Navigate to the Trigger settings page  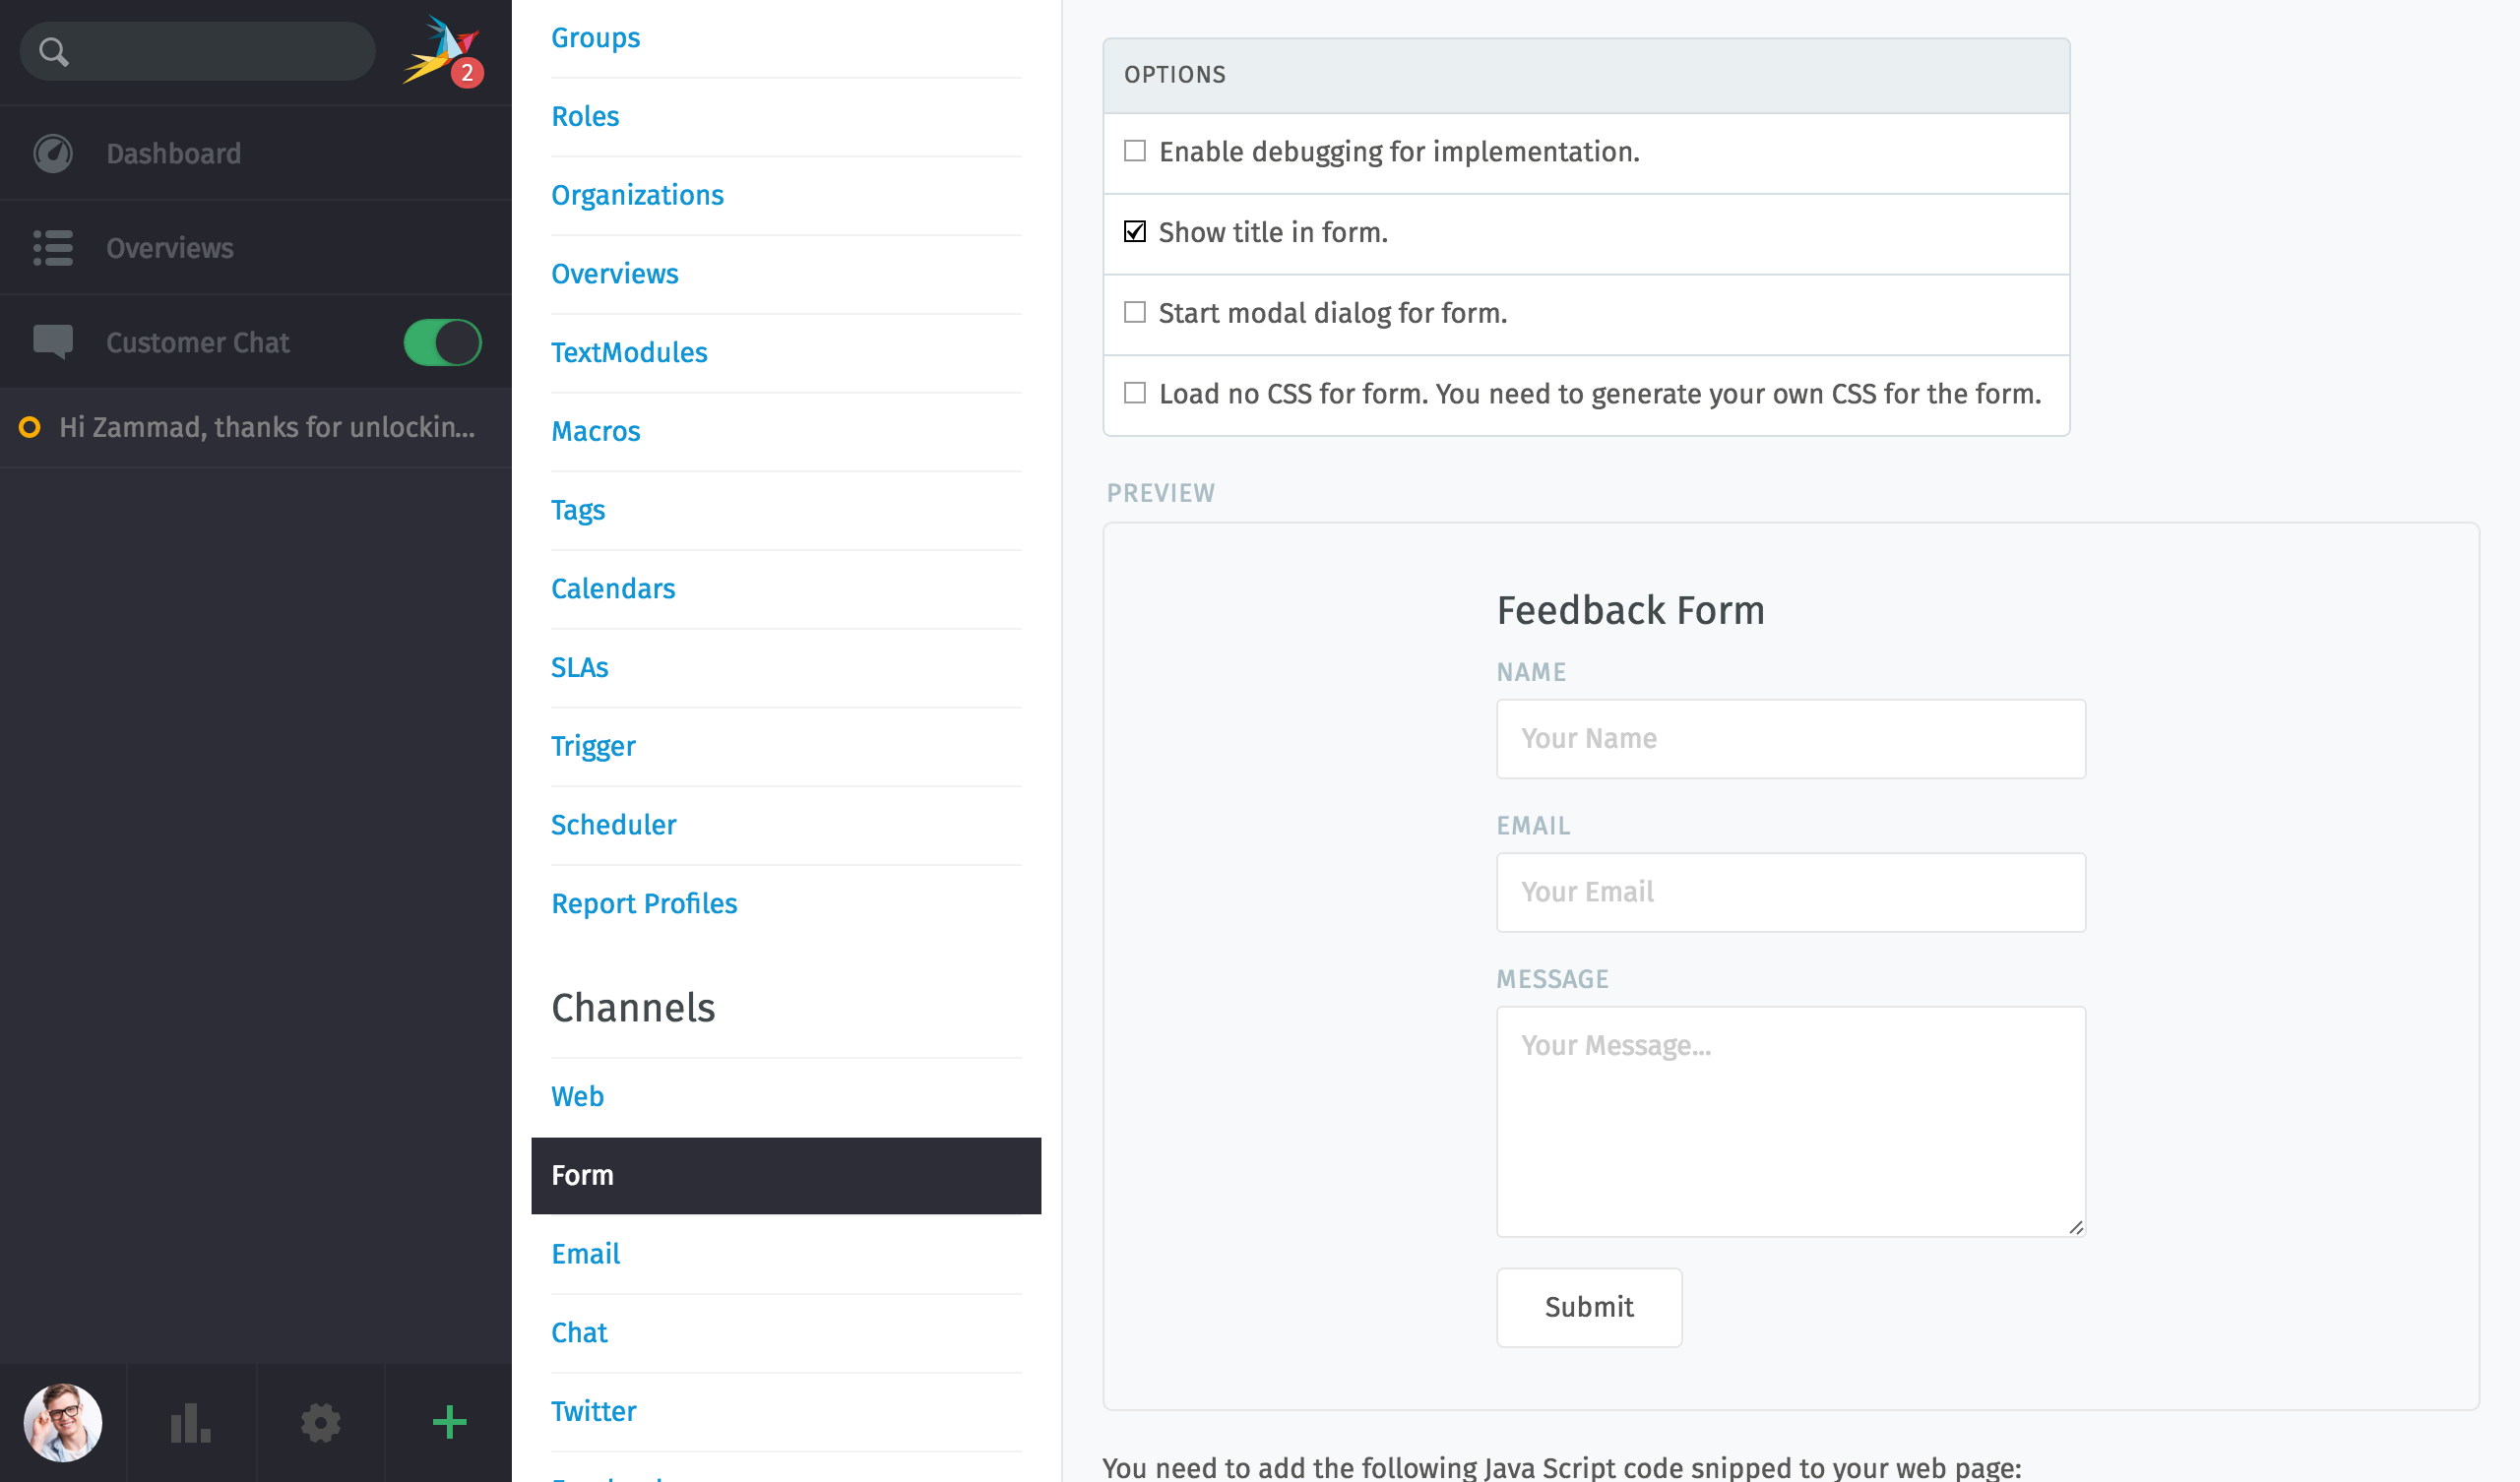(x=595, y=746)
